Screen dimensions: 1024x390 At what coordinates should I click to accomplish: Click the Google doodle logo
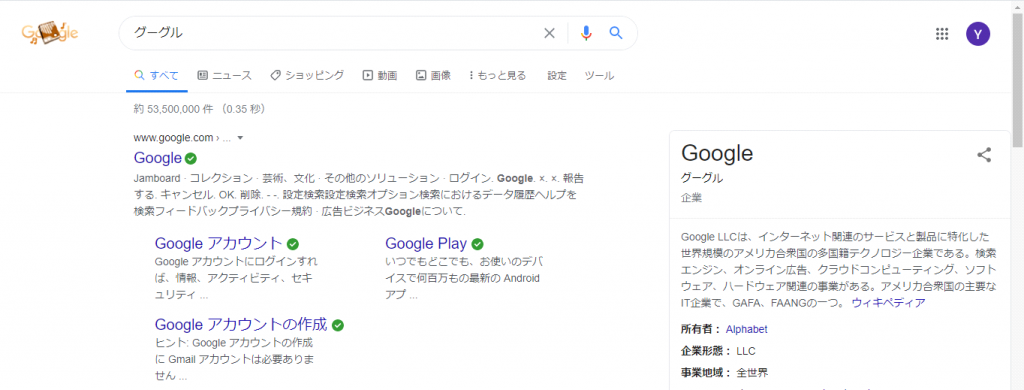click(x=50, y=33)
